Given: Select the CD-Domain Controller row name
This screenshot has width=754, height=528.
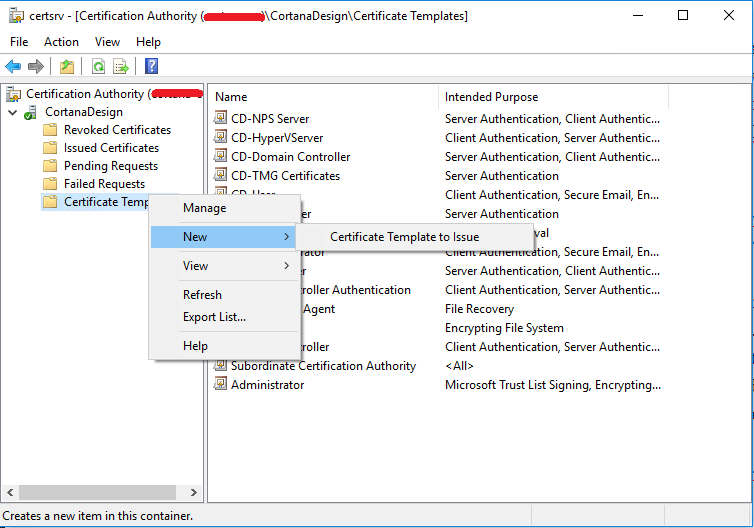Looking at the screenshot, I should click(x=290, y=157).
